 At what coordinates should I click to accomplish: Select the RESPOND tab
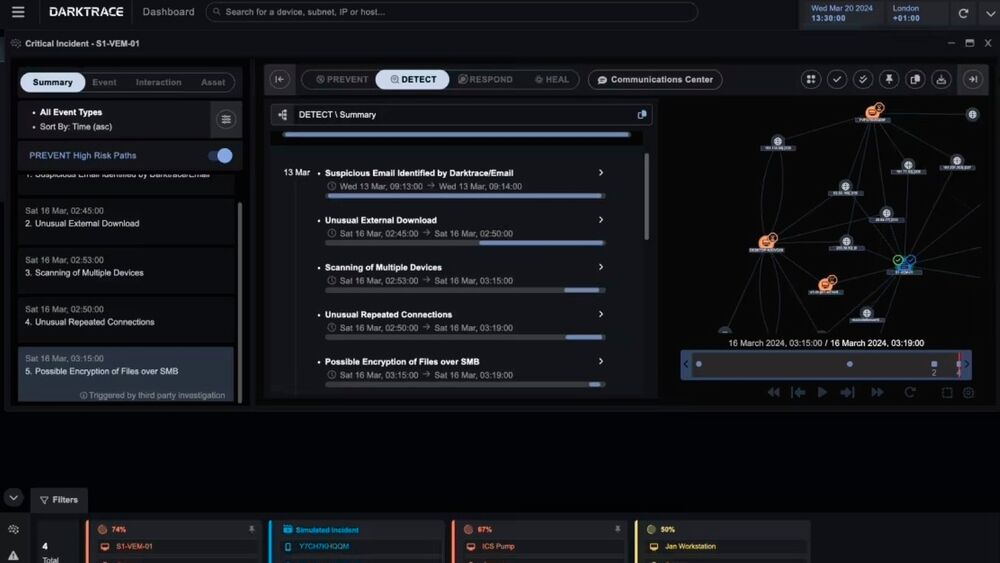tap(486, 80)
